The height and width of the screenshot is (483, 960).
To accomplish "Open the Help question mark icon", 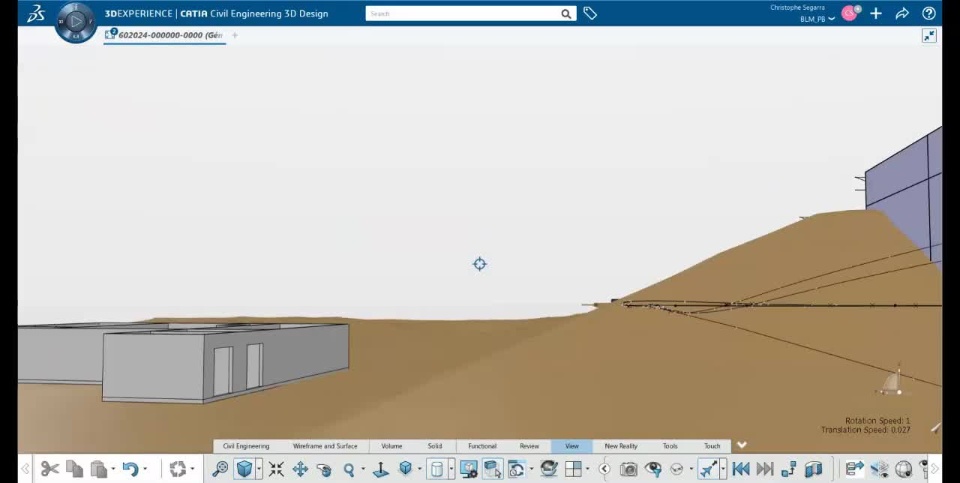I will point(929,13).
